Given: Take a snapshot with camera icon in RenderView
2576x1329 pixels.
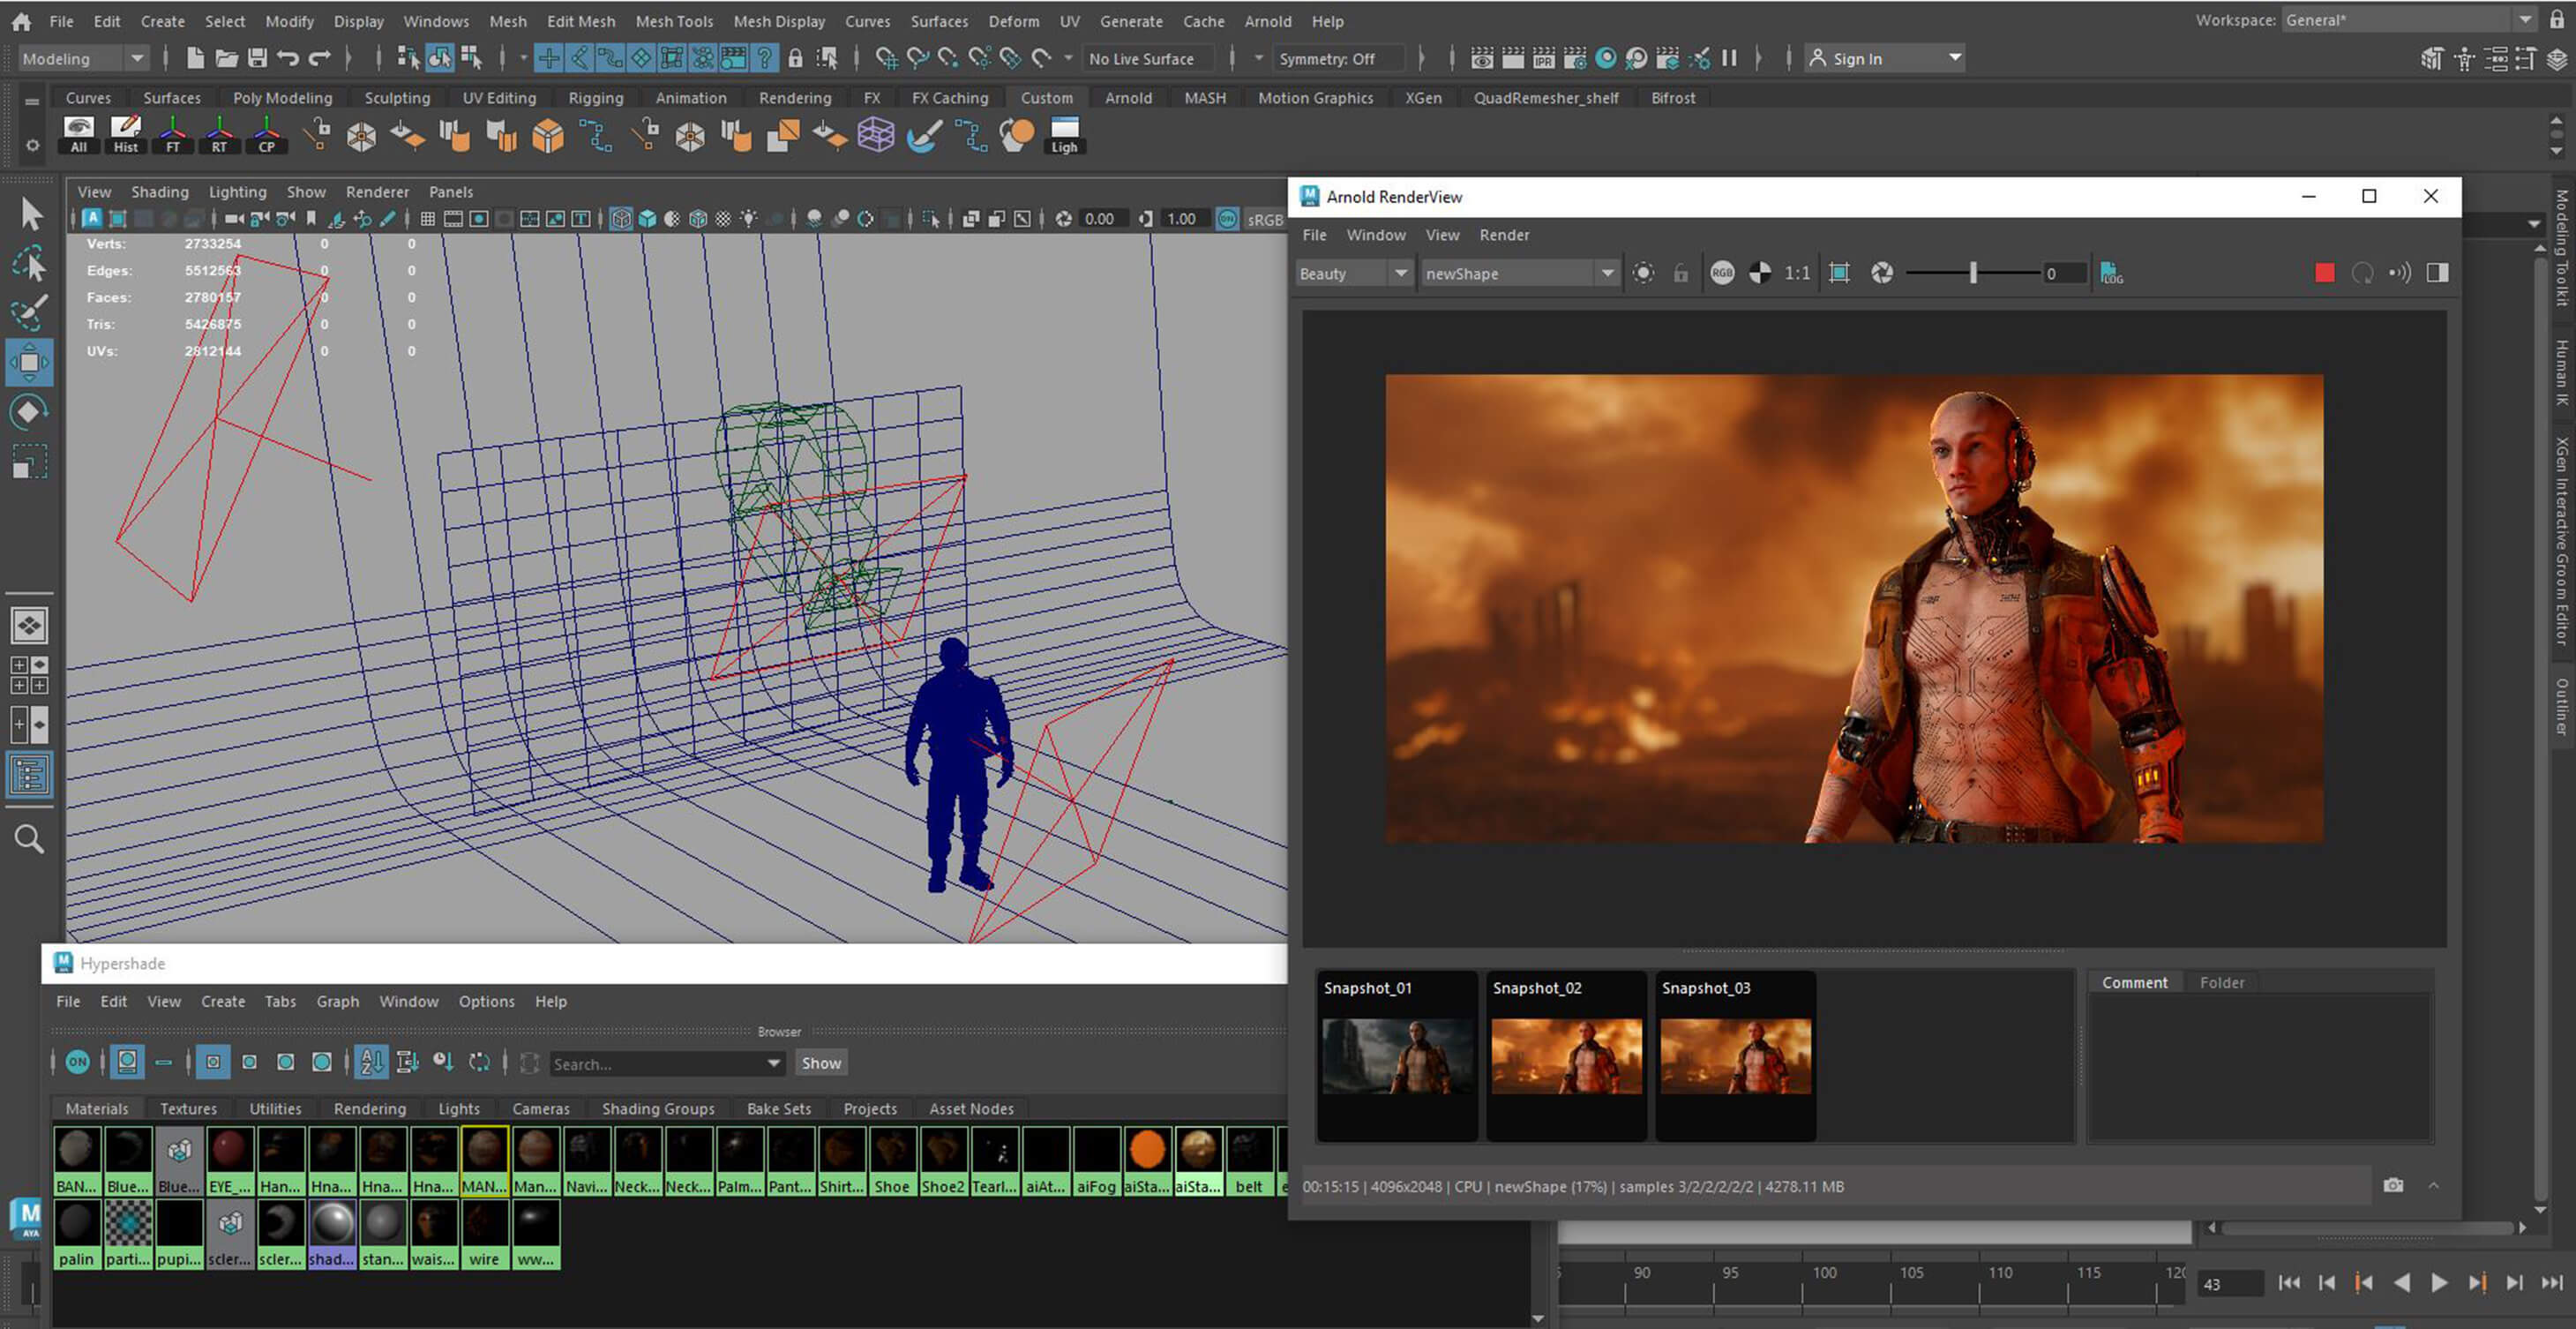Looking at the screenshot, I should pos(2393,1186).
